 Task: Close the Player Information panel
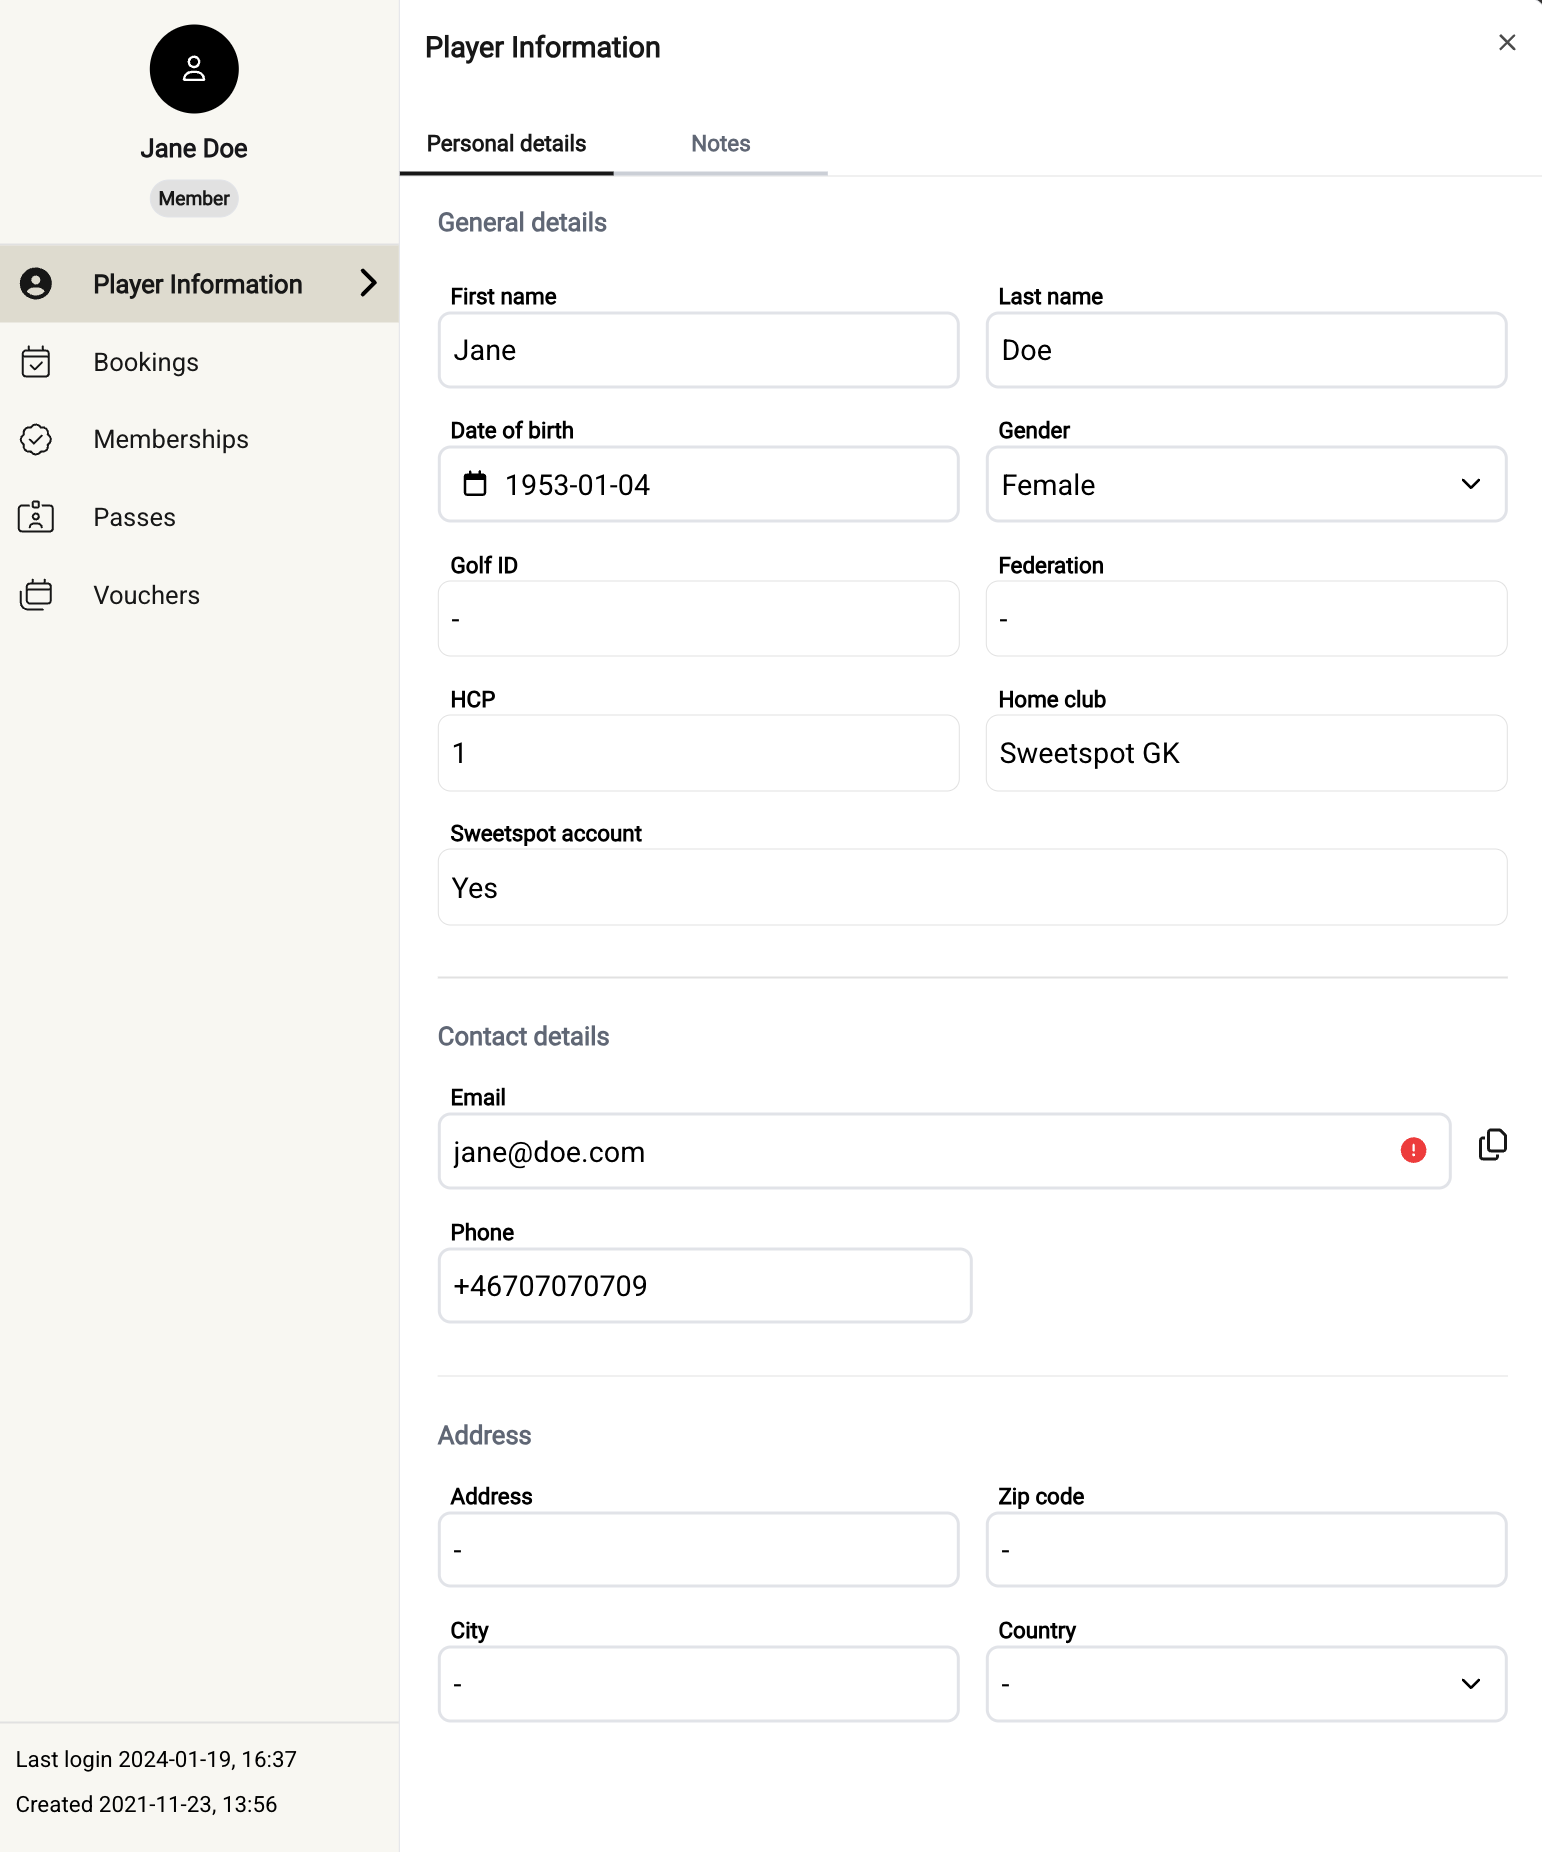[x=1506, y=43]
